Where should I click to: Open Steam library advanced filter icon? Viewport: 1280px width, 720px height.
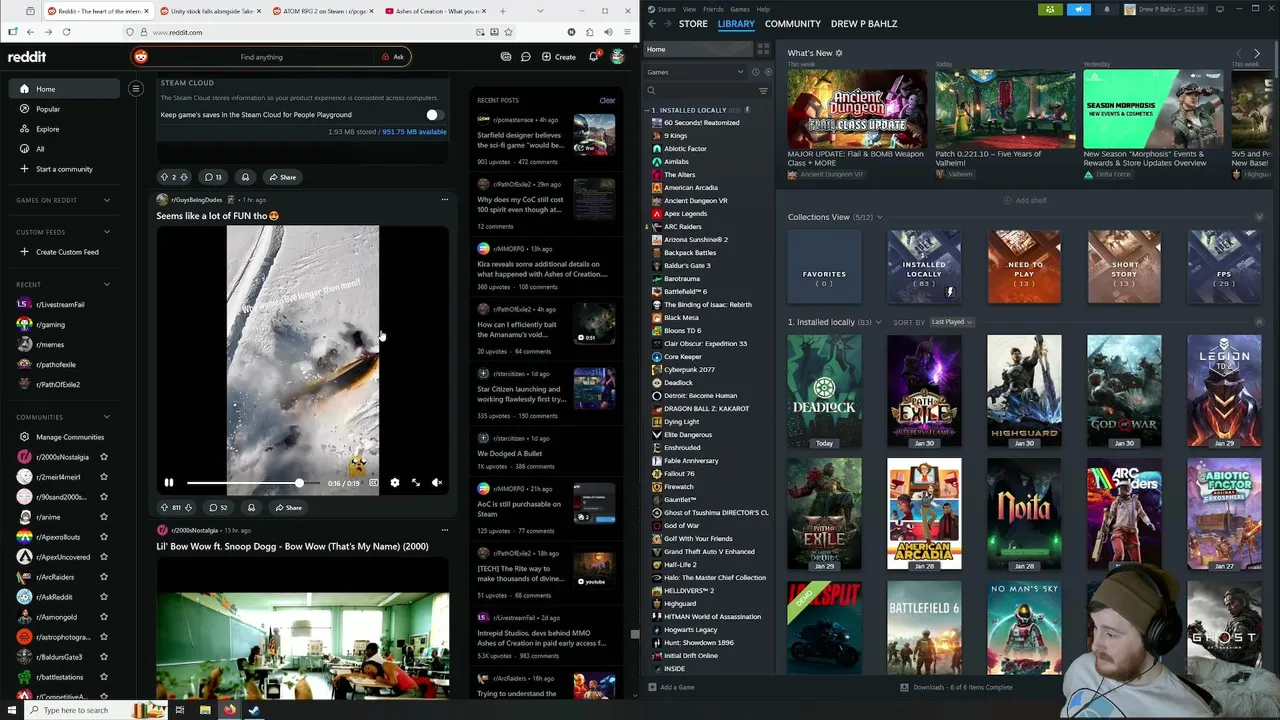(763, 91)
